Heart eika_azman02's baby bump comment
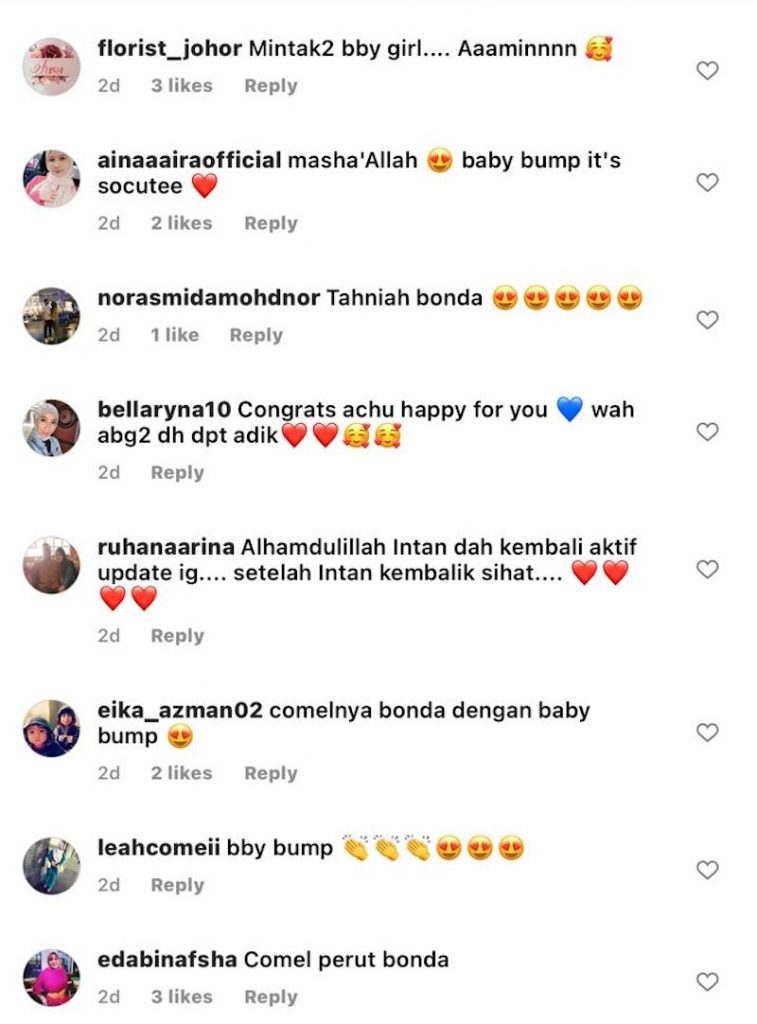 707,732
